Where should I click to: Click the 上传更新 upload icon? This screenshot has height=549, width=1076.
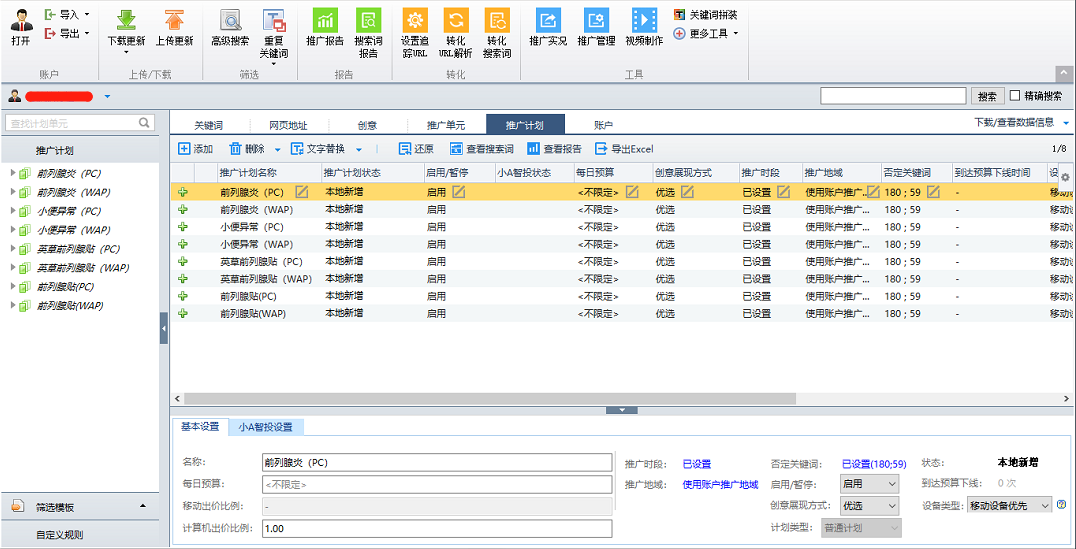click(x=174, y=19)
